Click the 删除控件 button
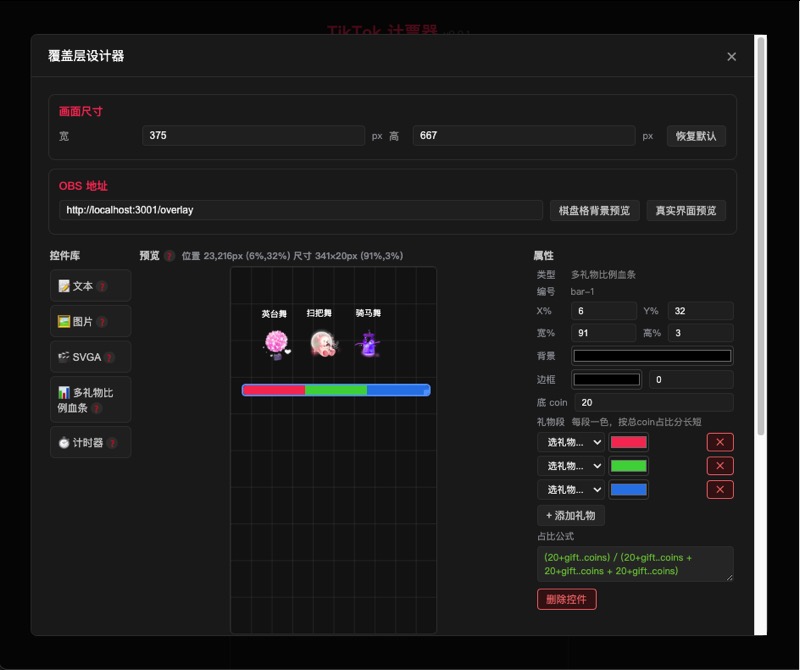 tap(566, 600)
